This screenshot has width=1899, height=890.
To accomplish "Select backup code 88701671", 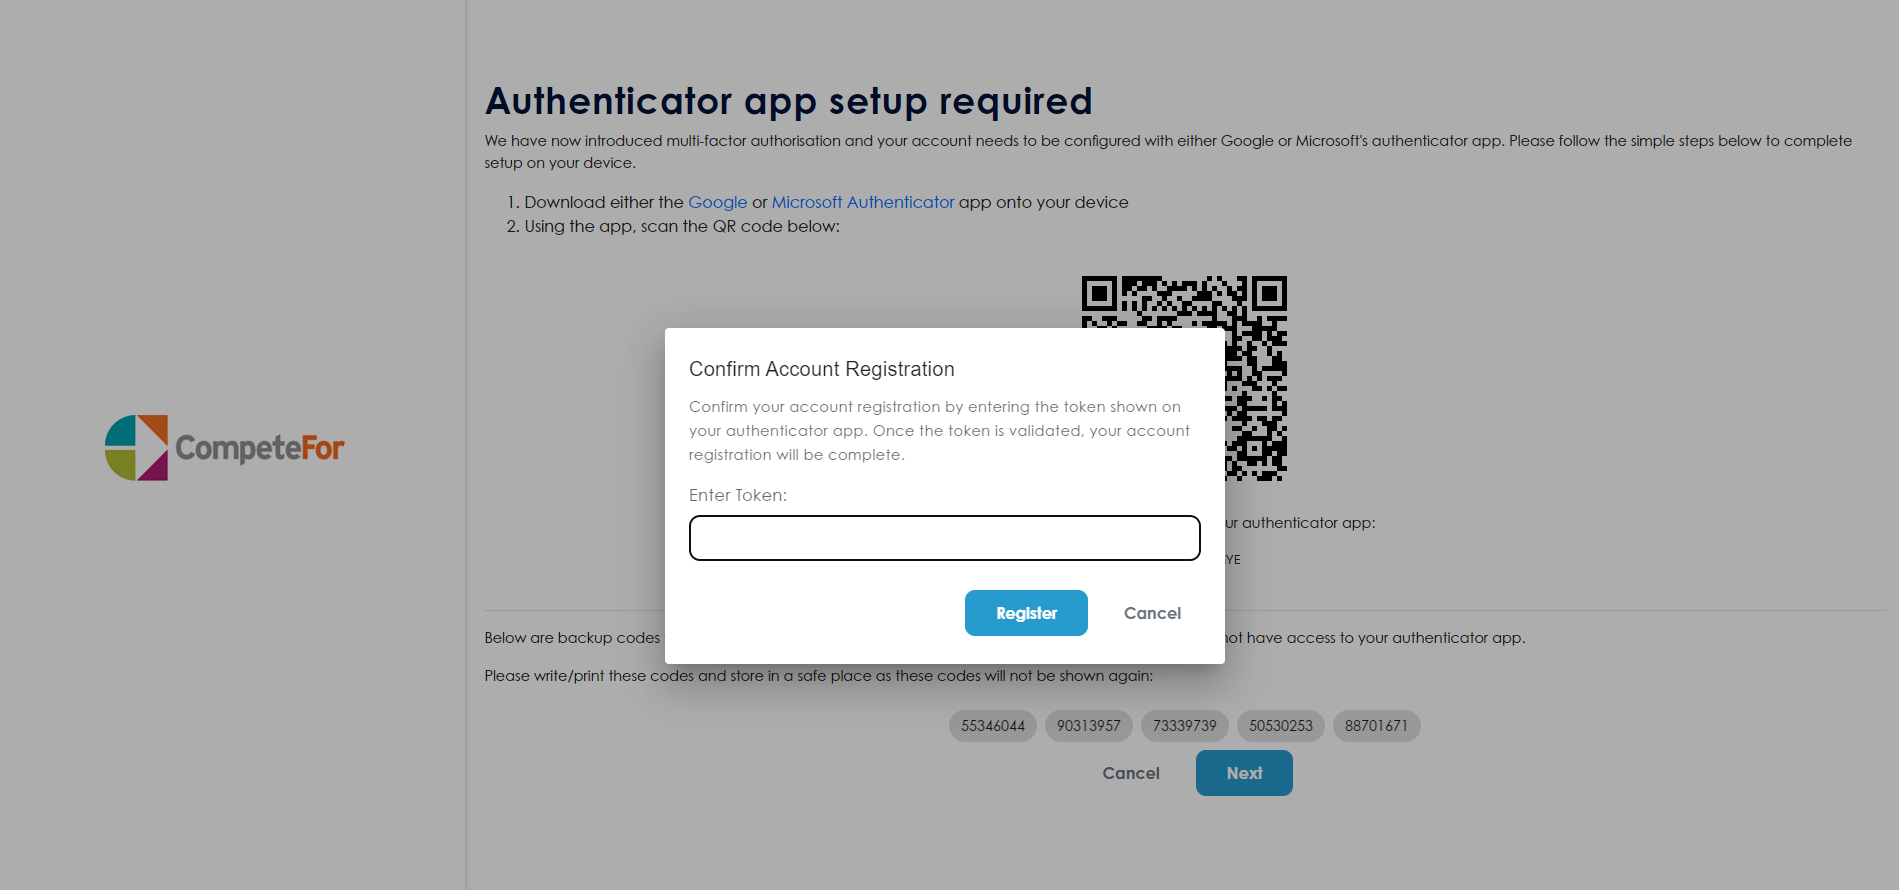I will point(1376,726).
